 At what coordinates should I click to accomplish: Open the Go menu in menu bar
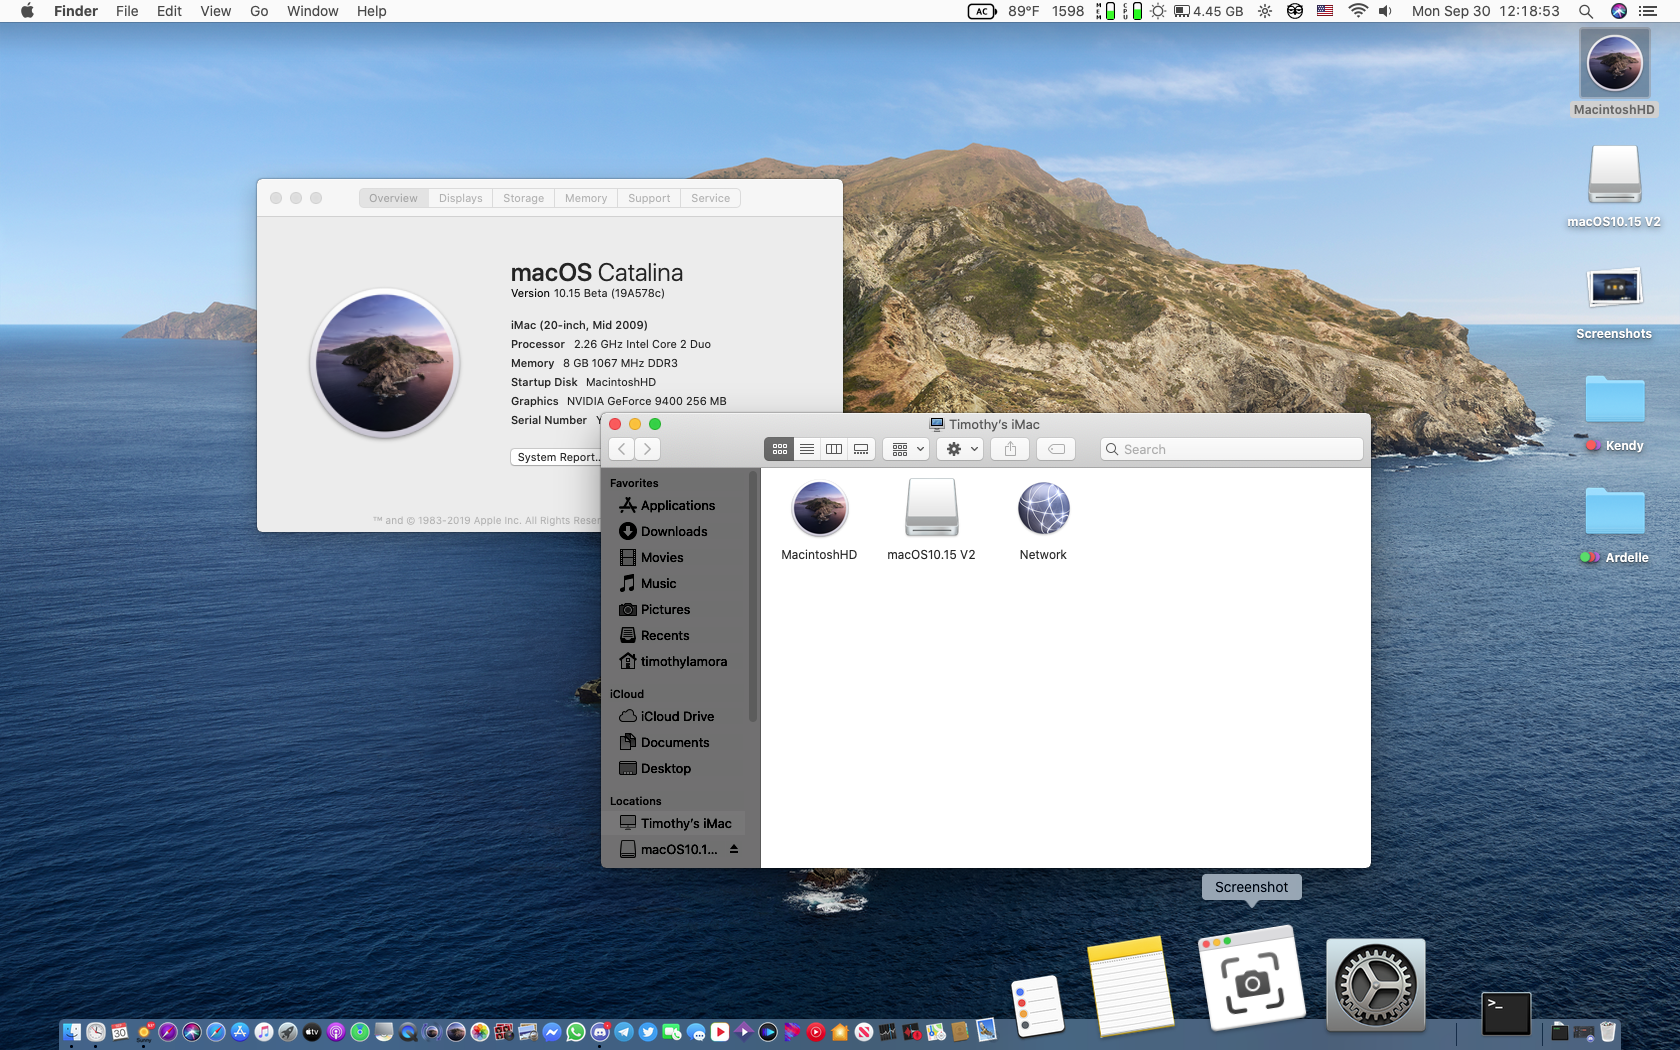point(259,11)
